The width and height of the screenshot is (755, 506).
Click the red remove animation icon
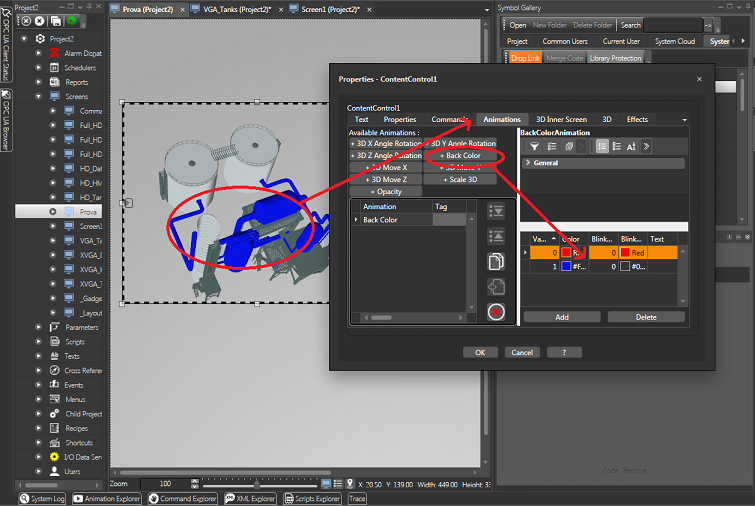pyautogui.click(x=495, y=312)
